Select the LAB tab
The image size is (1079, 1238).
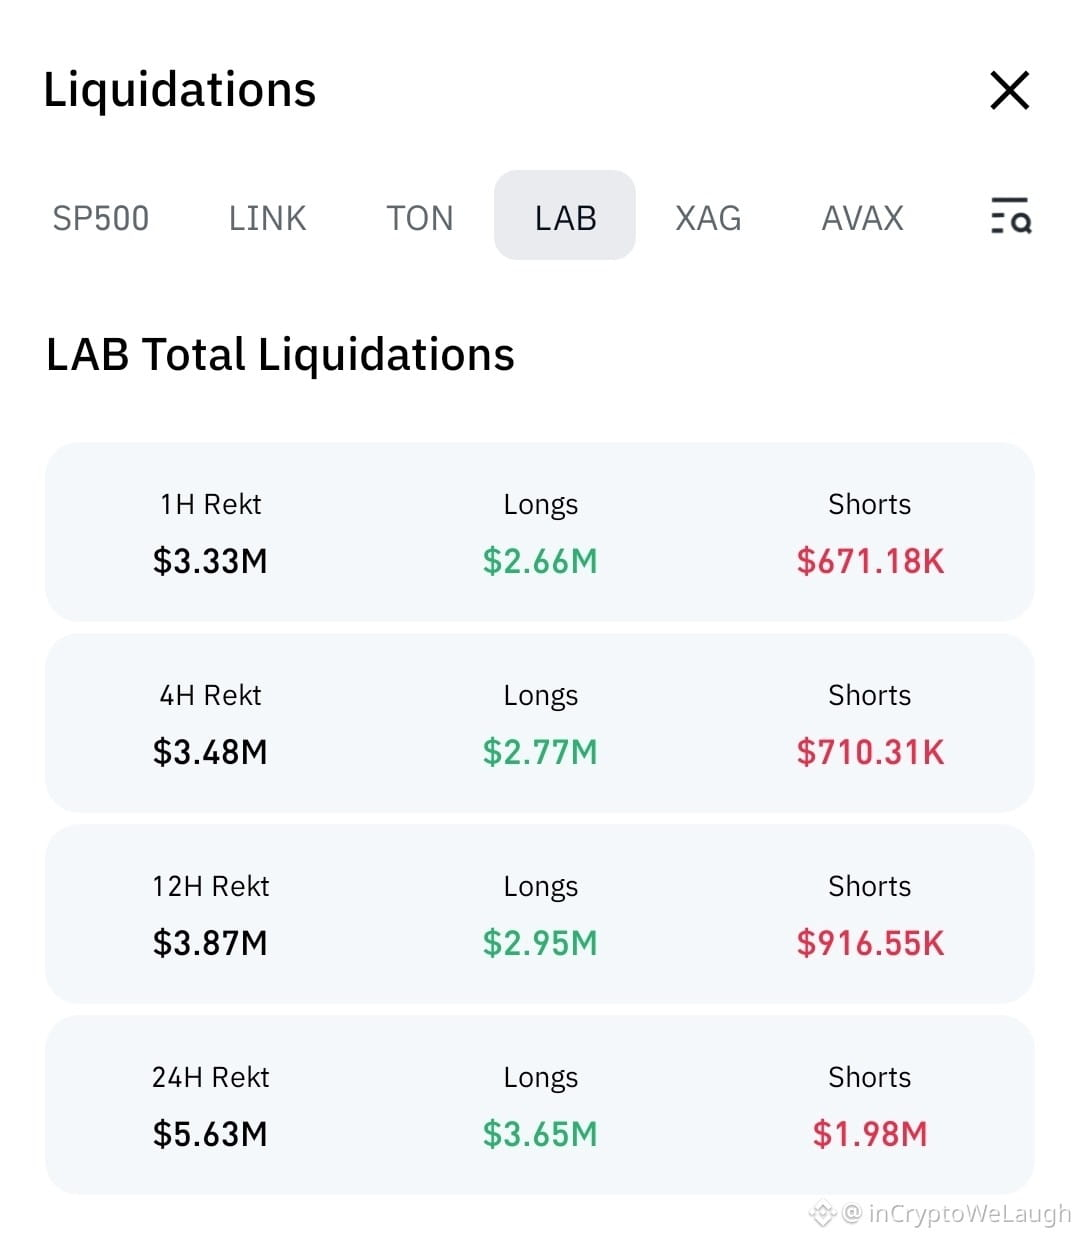565,215
